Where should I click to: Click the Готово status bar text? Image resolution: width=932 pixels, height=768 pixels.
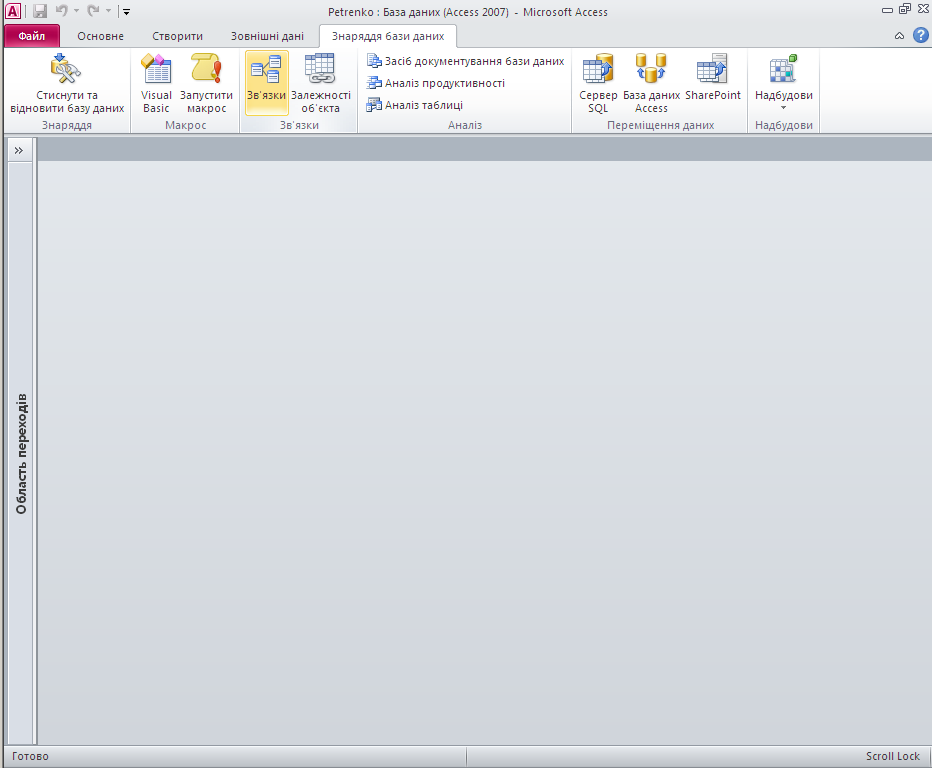pos(30,756)
